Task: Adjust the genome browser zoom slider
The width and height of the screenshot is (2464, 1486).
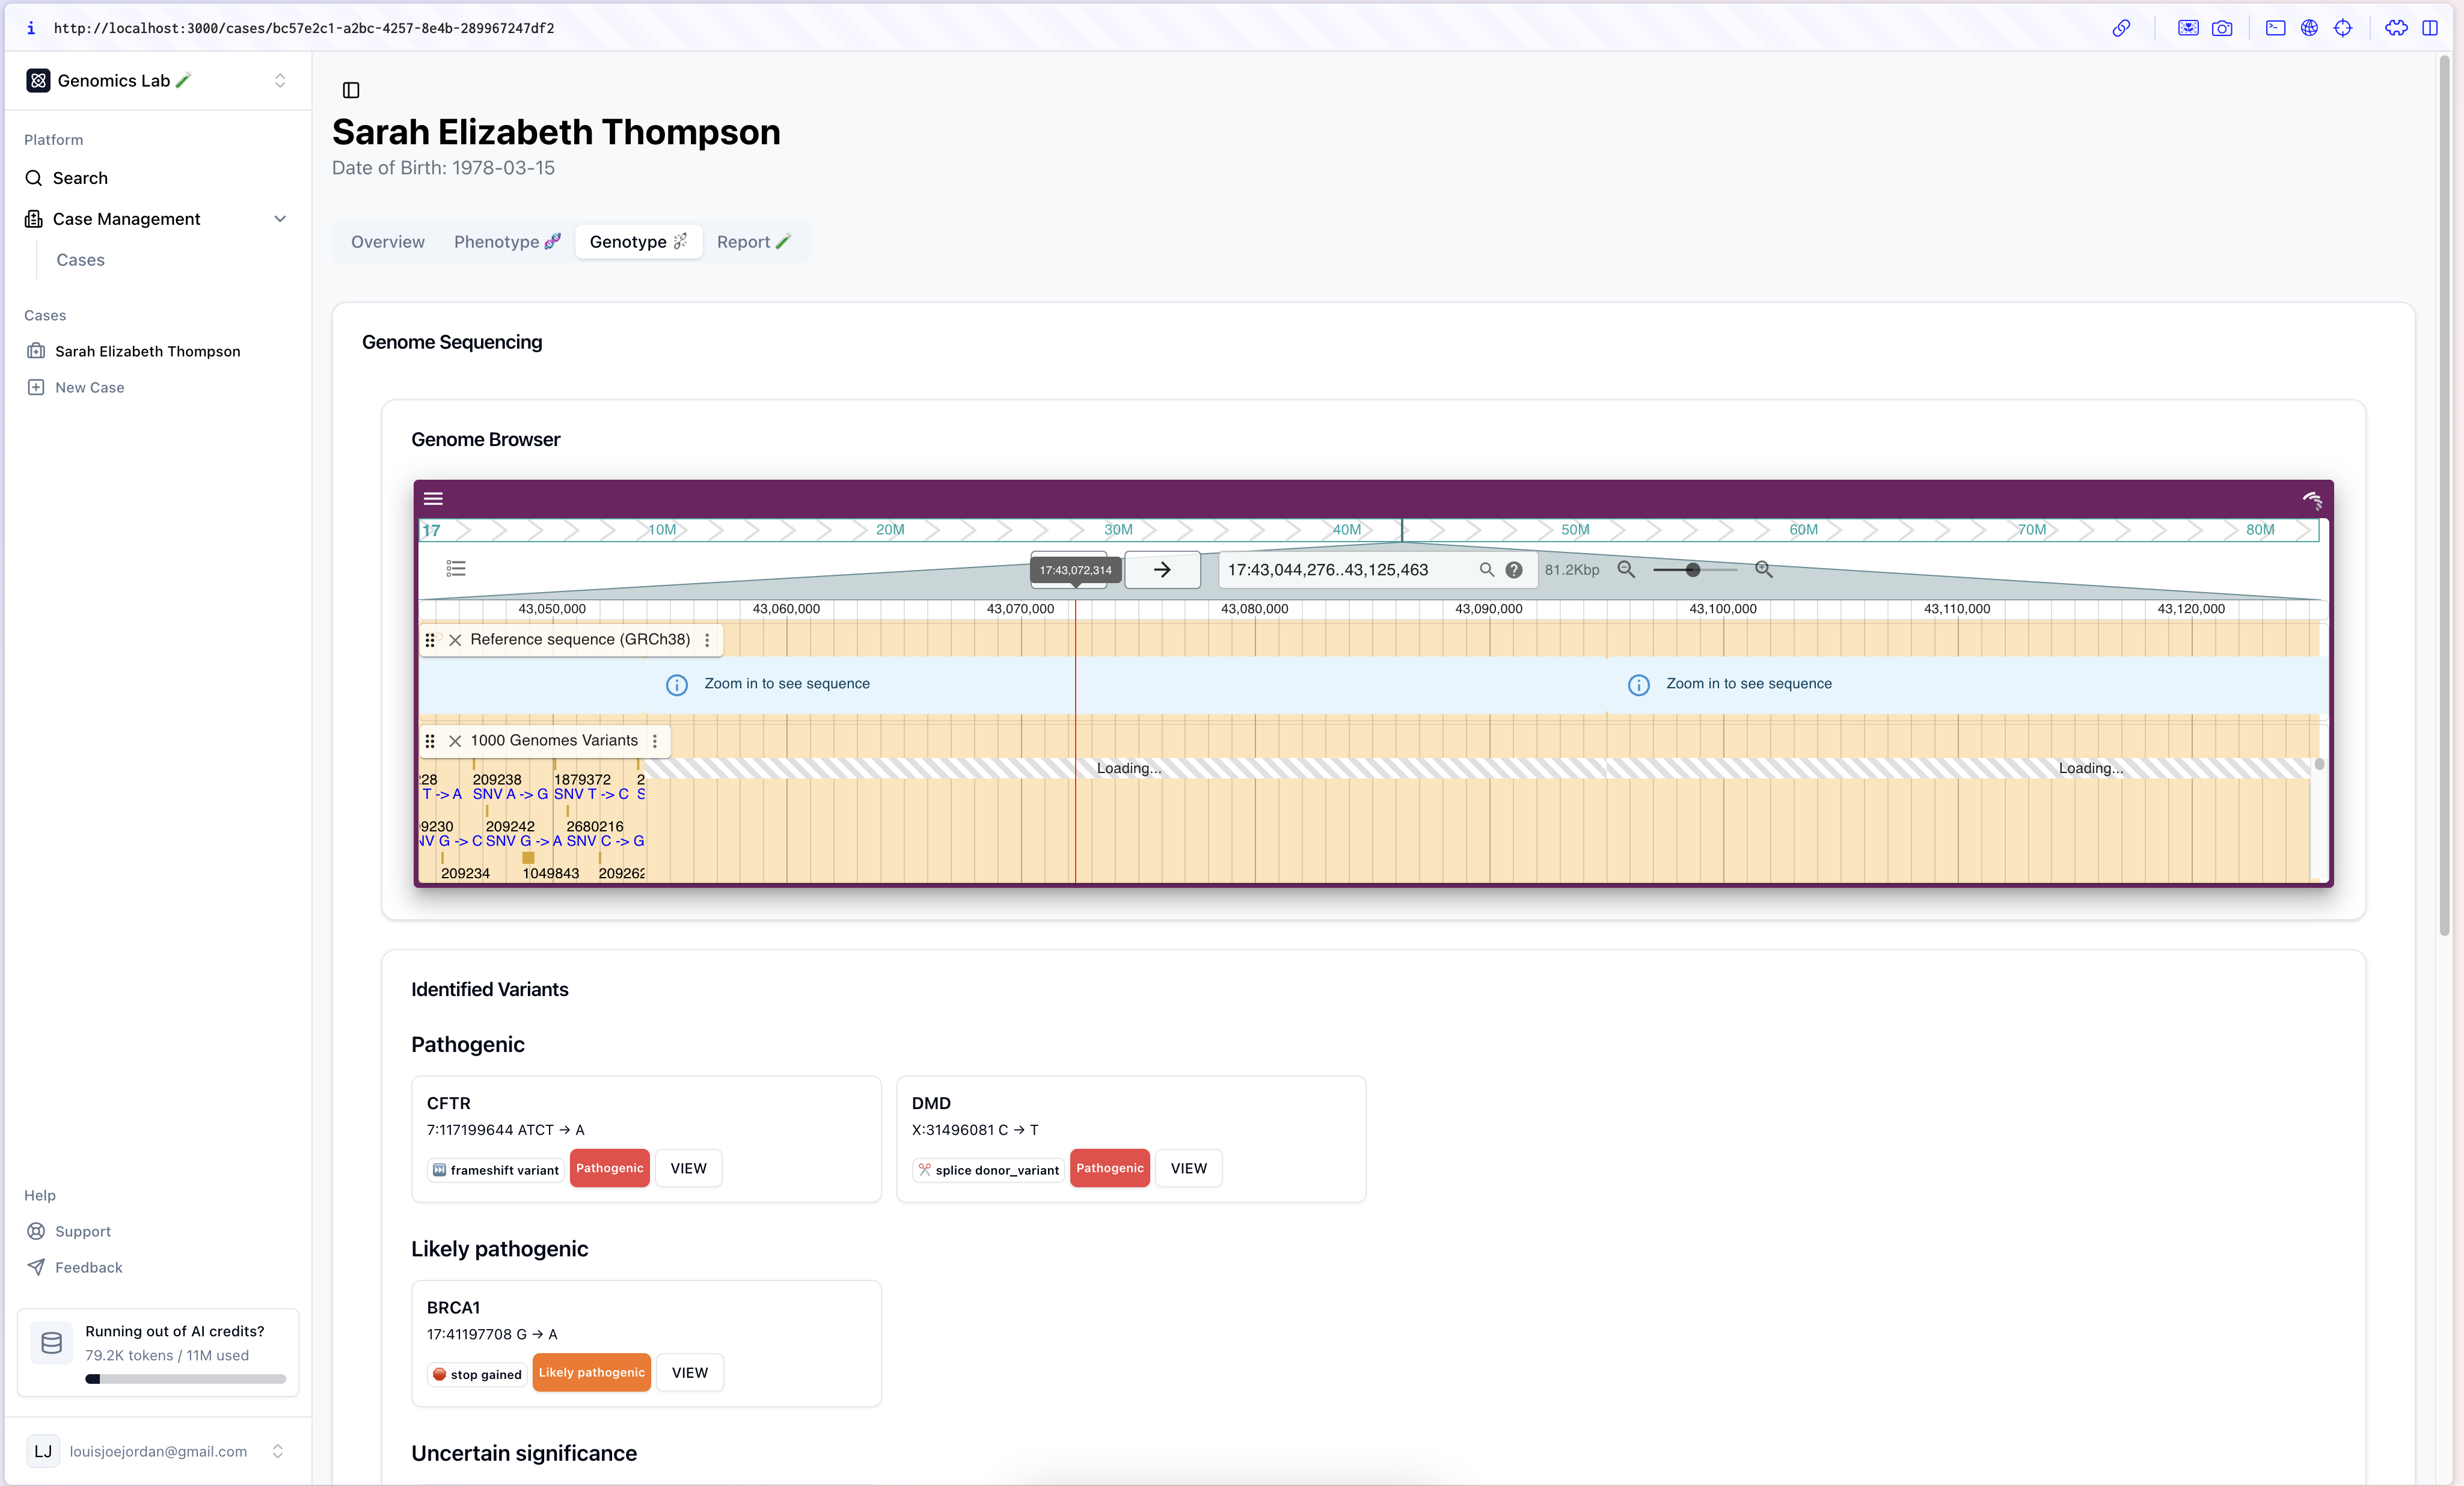Action: [x=1692, y=570]
